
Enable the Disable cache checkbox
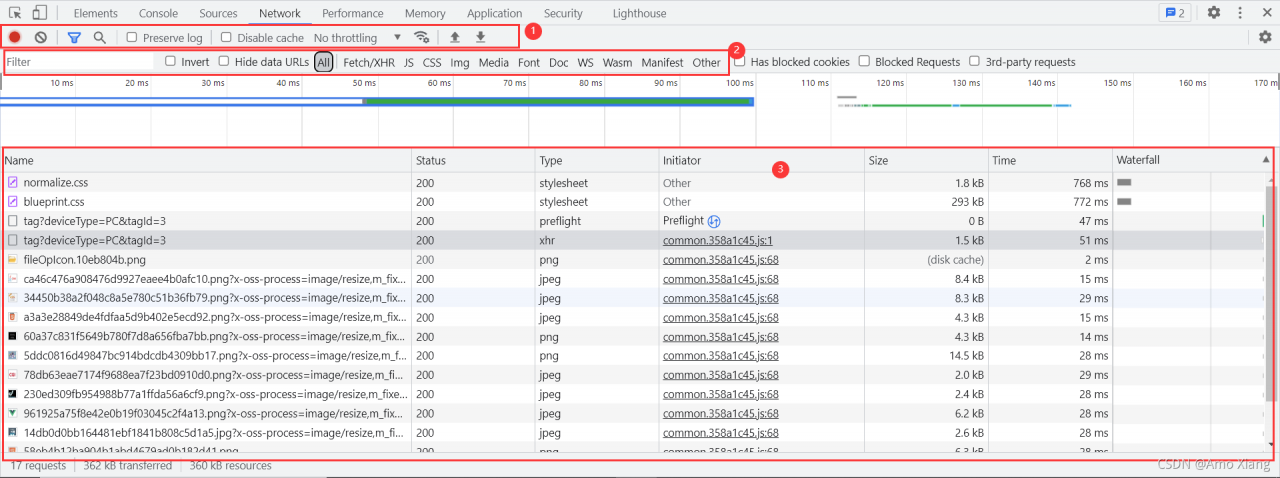[x=226, y=38]
